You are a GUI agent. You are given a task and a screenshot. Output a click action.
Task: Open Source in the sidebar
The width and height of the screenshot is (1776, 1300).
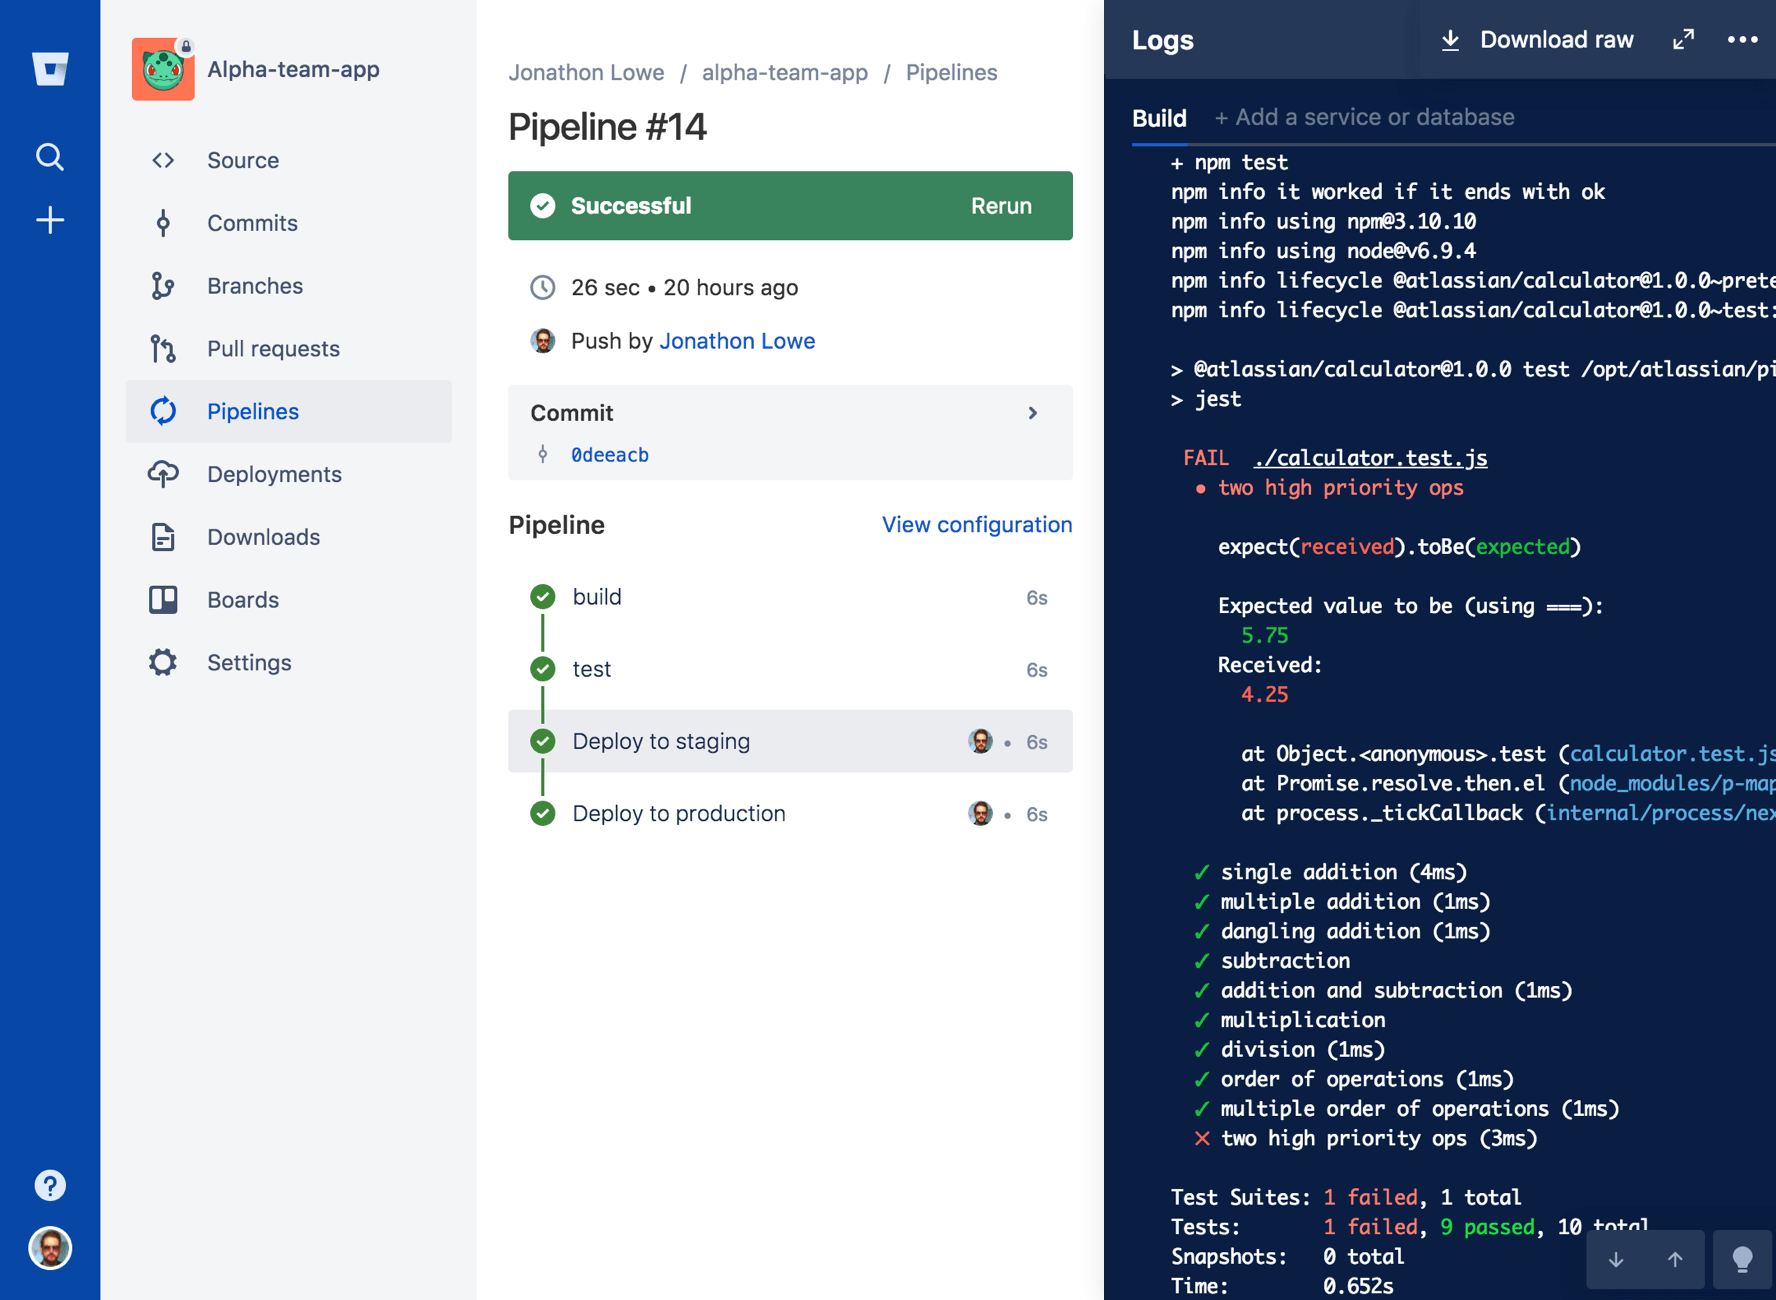[289, 160]
